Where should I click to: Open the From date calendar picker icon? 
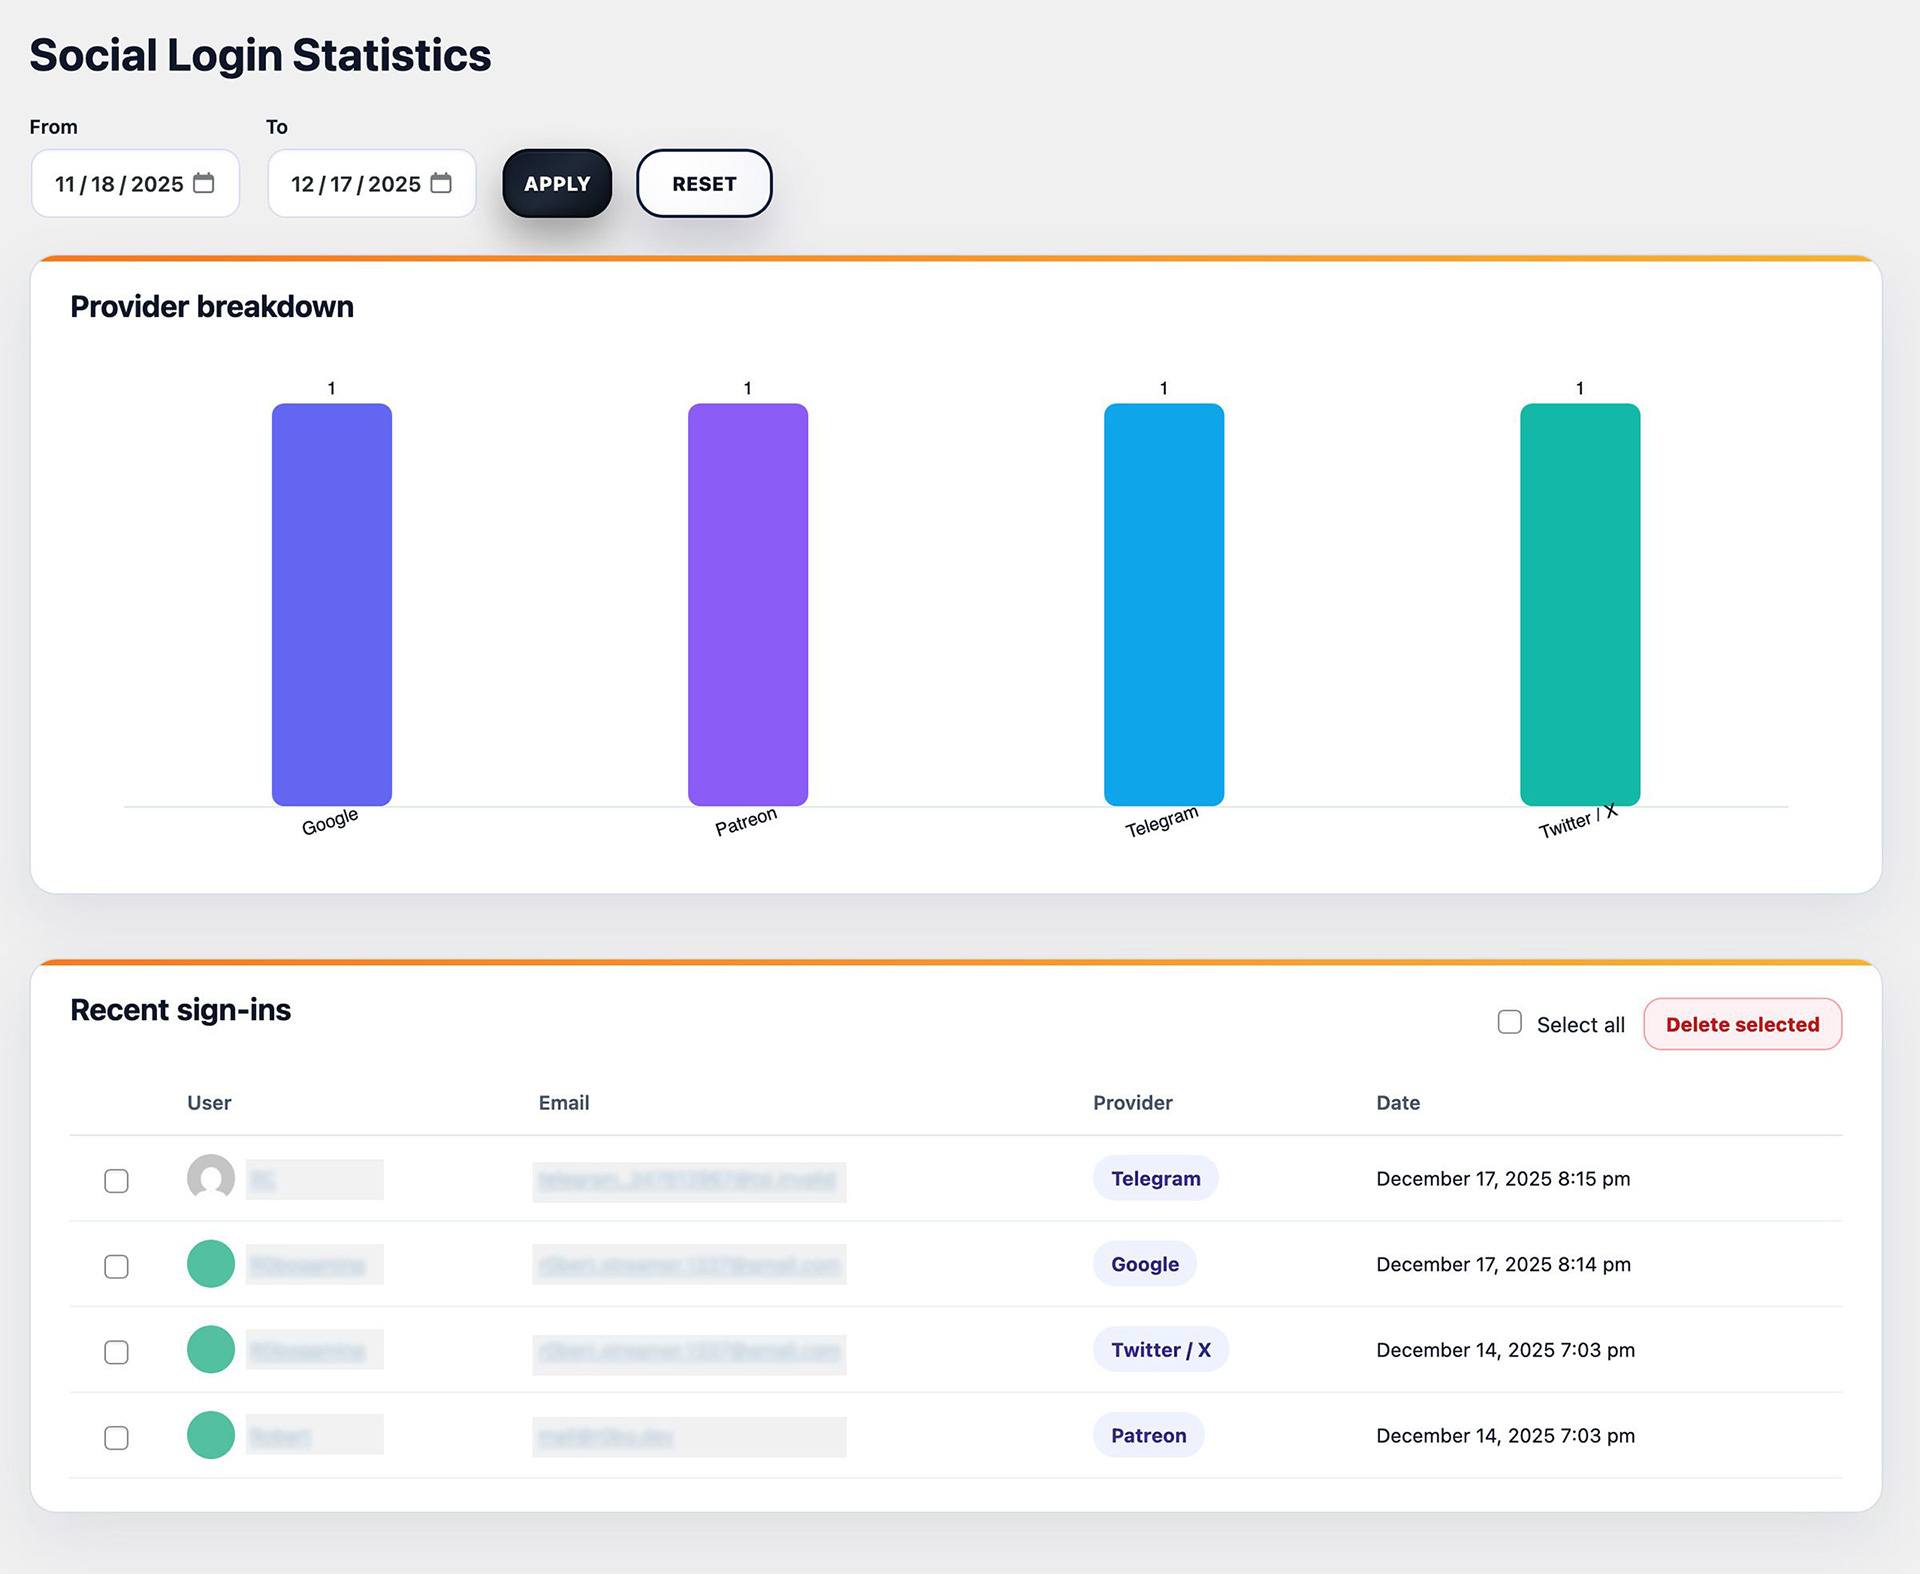(204, 183)
